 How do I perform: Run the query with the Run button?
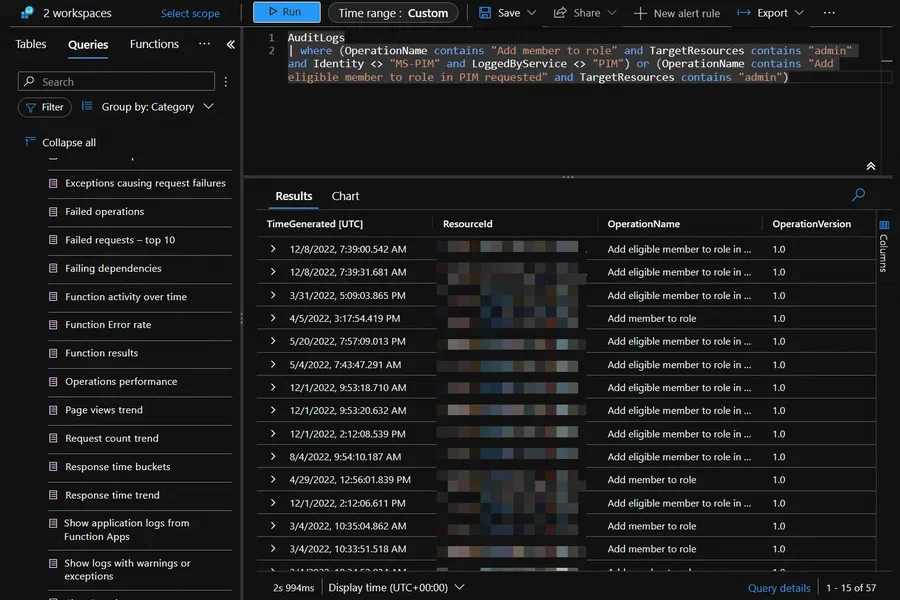coord(286,12)
